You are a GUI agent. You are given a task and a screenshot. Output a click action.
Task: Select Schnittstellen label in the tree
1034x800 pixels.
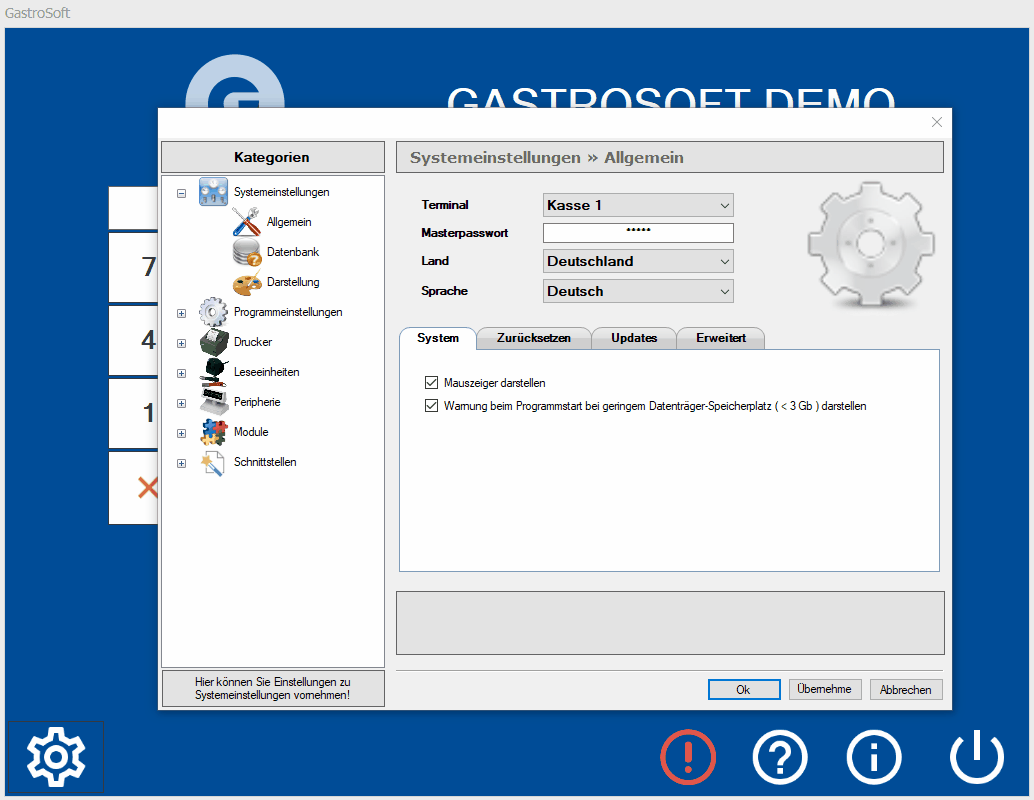(265, 462)
